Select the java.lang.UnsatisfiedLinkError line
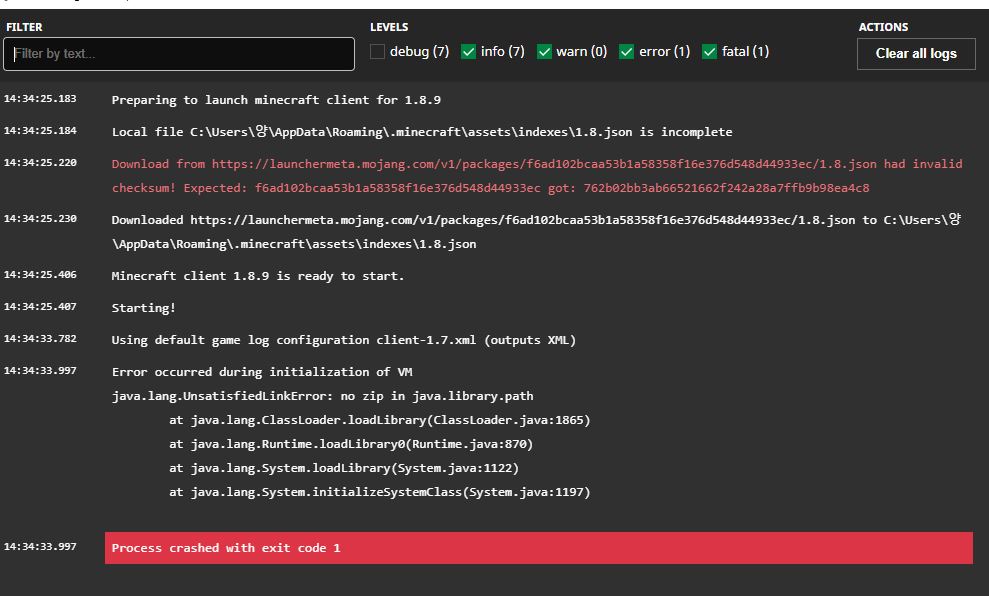The image size is (989, 596). coord(322,396)
